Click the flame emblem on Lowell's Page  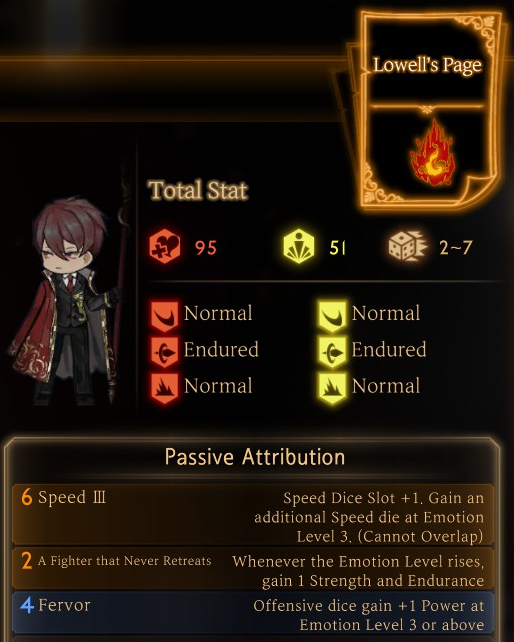pos(432,153)
